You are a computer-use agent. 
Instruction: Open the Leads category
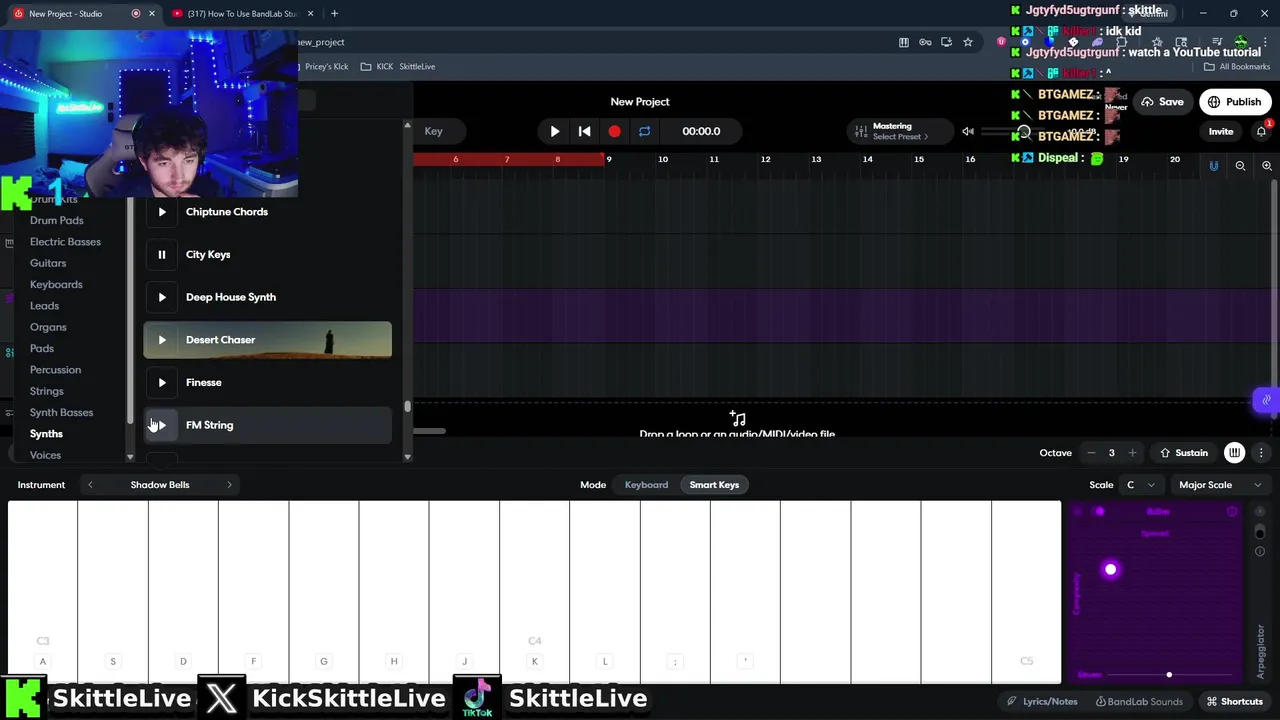[x=44, y=306]
